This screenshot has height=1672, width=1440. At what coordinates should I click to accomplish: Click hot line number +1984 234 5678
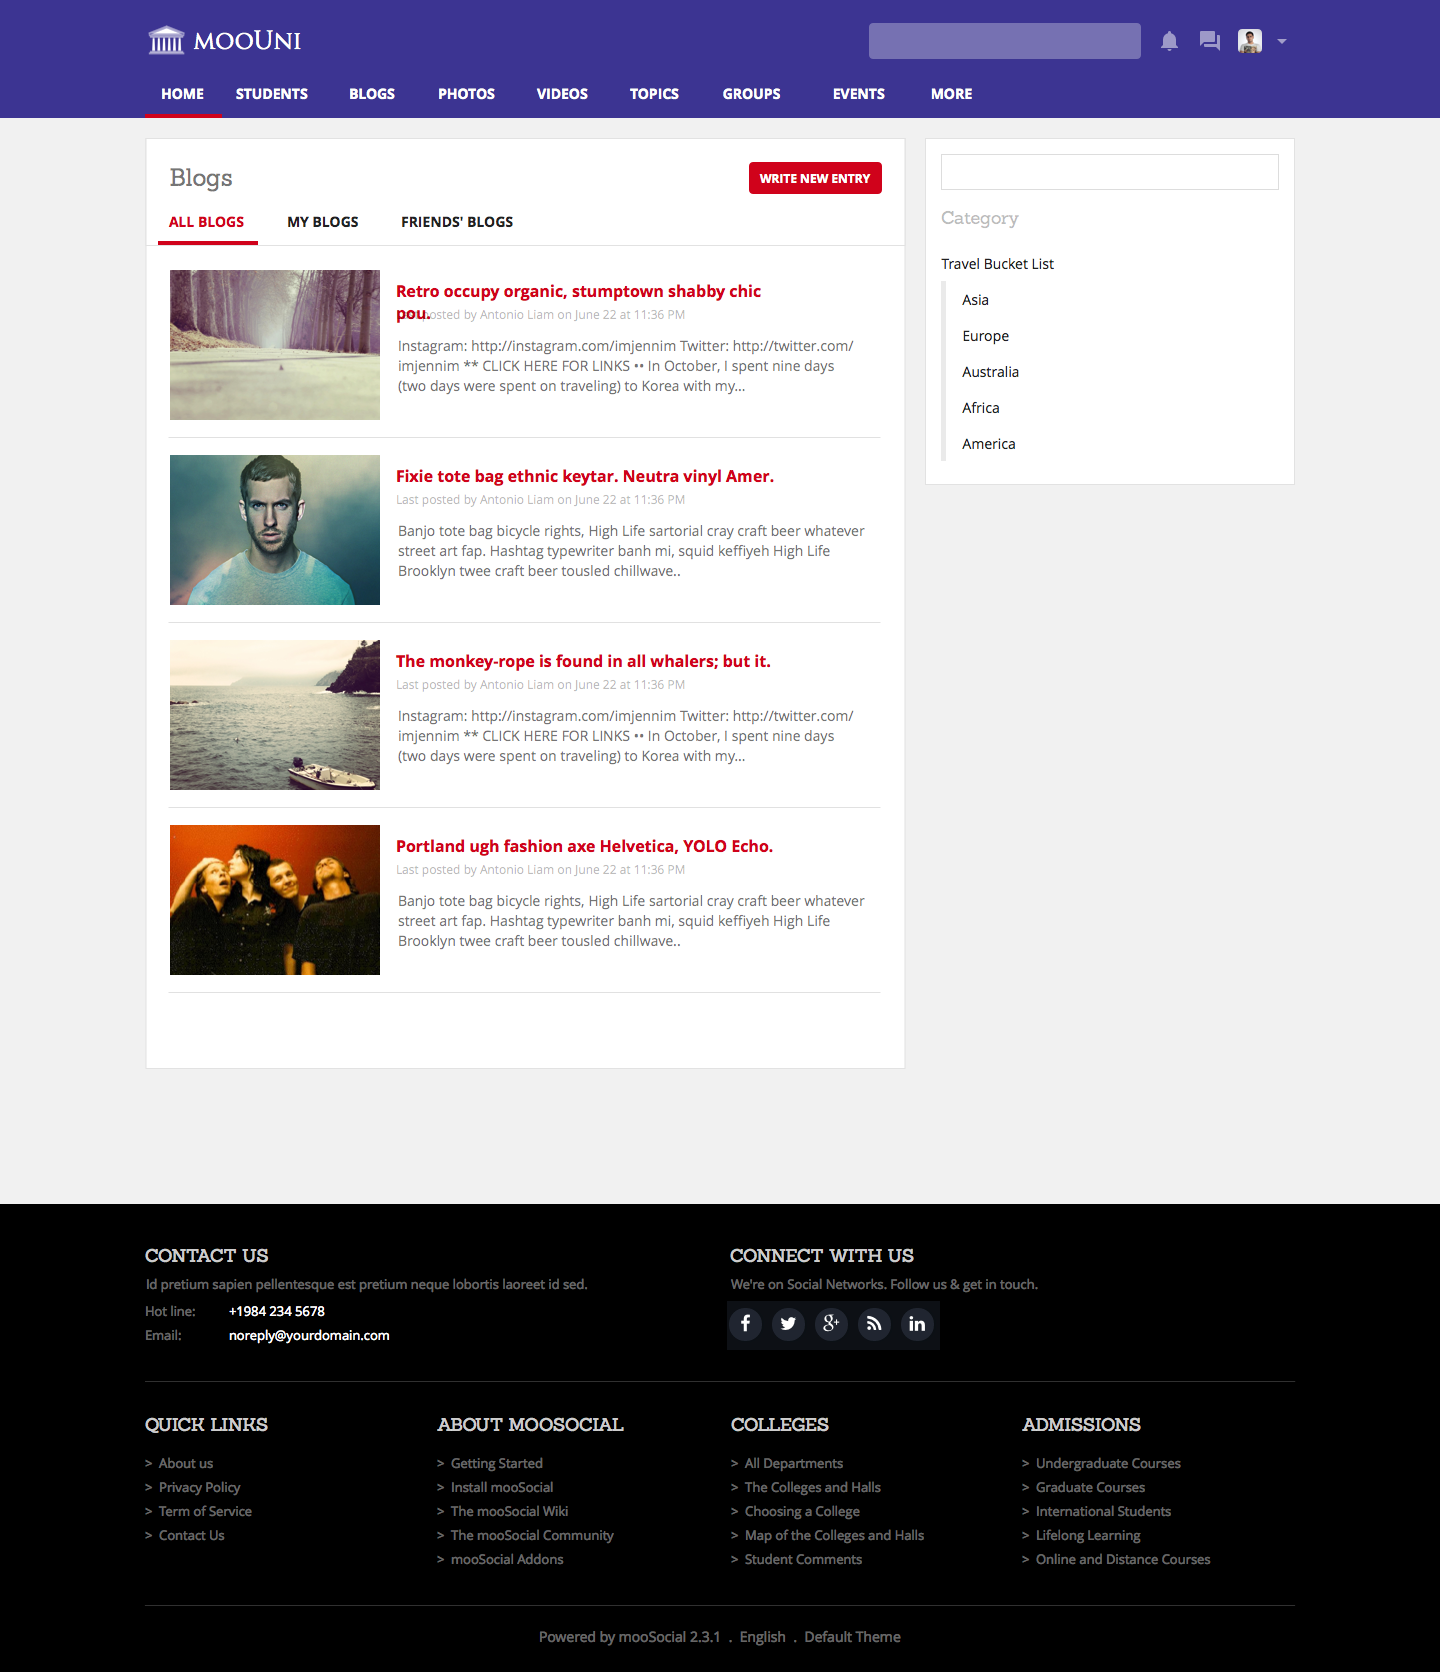(x=277, y=1311)
